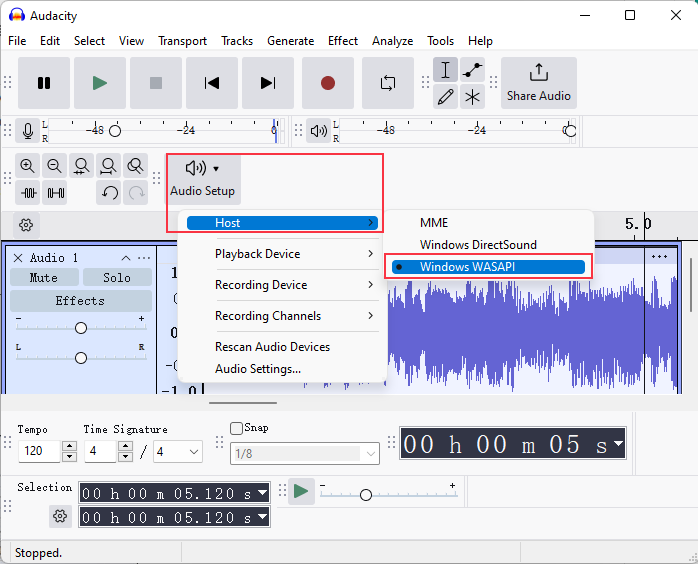Image resolution: width=698 pixels, height=564 pixels.
Task: Select Windows WASAPI host option
Action: 488,267
